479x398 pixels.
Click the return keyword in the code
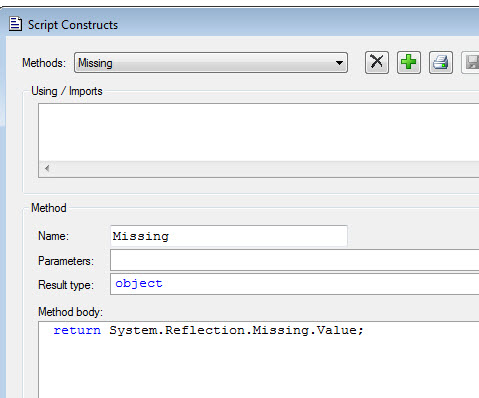(x=77, y=330)
